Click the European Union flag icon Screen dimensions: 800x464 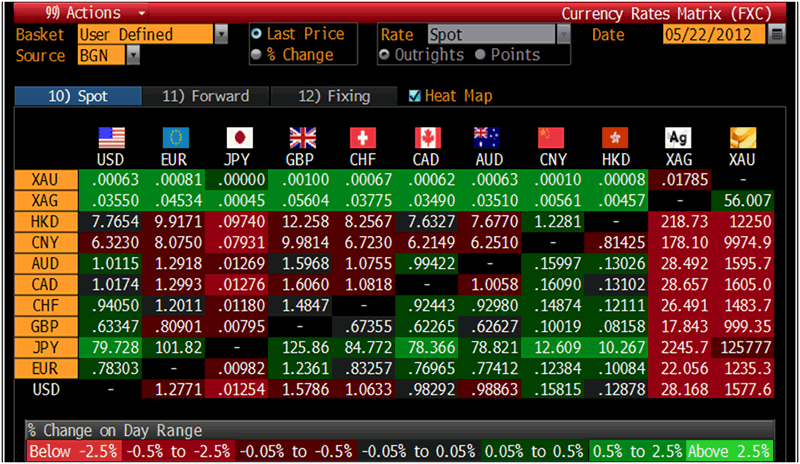(175, 138)
